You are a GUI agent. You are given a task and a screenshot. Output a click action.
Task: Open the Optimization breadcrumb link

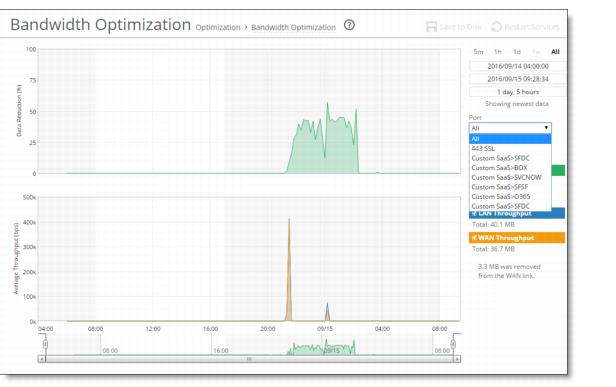(218, 28)
